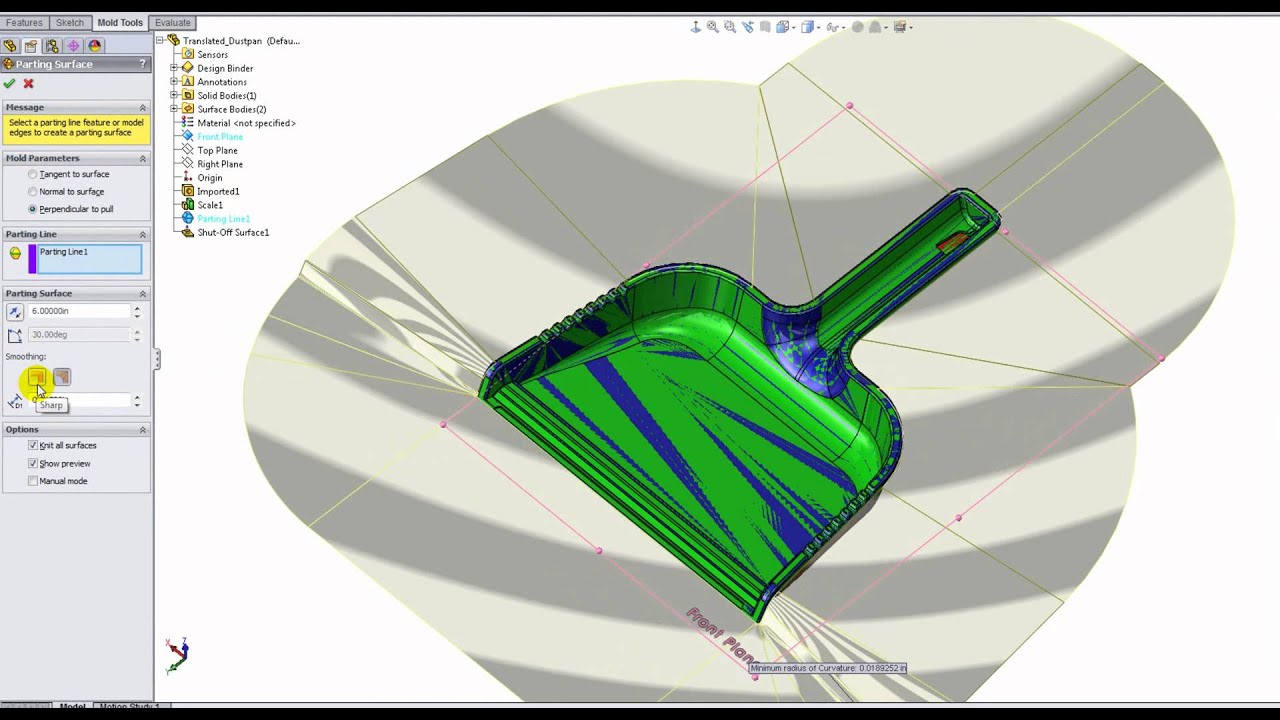Expand the Annotations tree node
Screen dimensions: 1280x720
(x=174, y=82)
